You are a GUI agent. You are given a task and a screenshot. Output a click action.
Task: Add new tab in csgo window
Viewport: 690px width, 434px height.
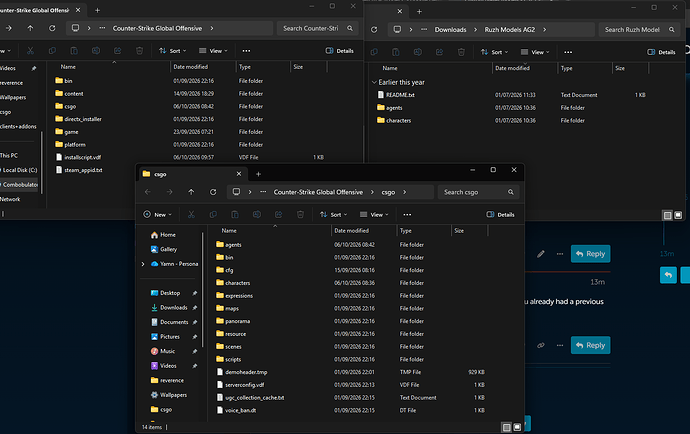(x=258, y=174)
